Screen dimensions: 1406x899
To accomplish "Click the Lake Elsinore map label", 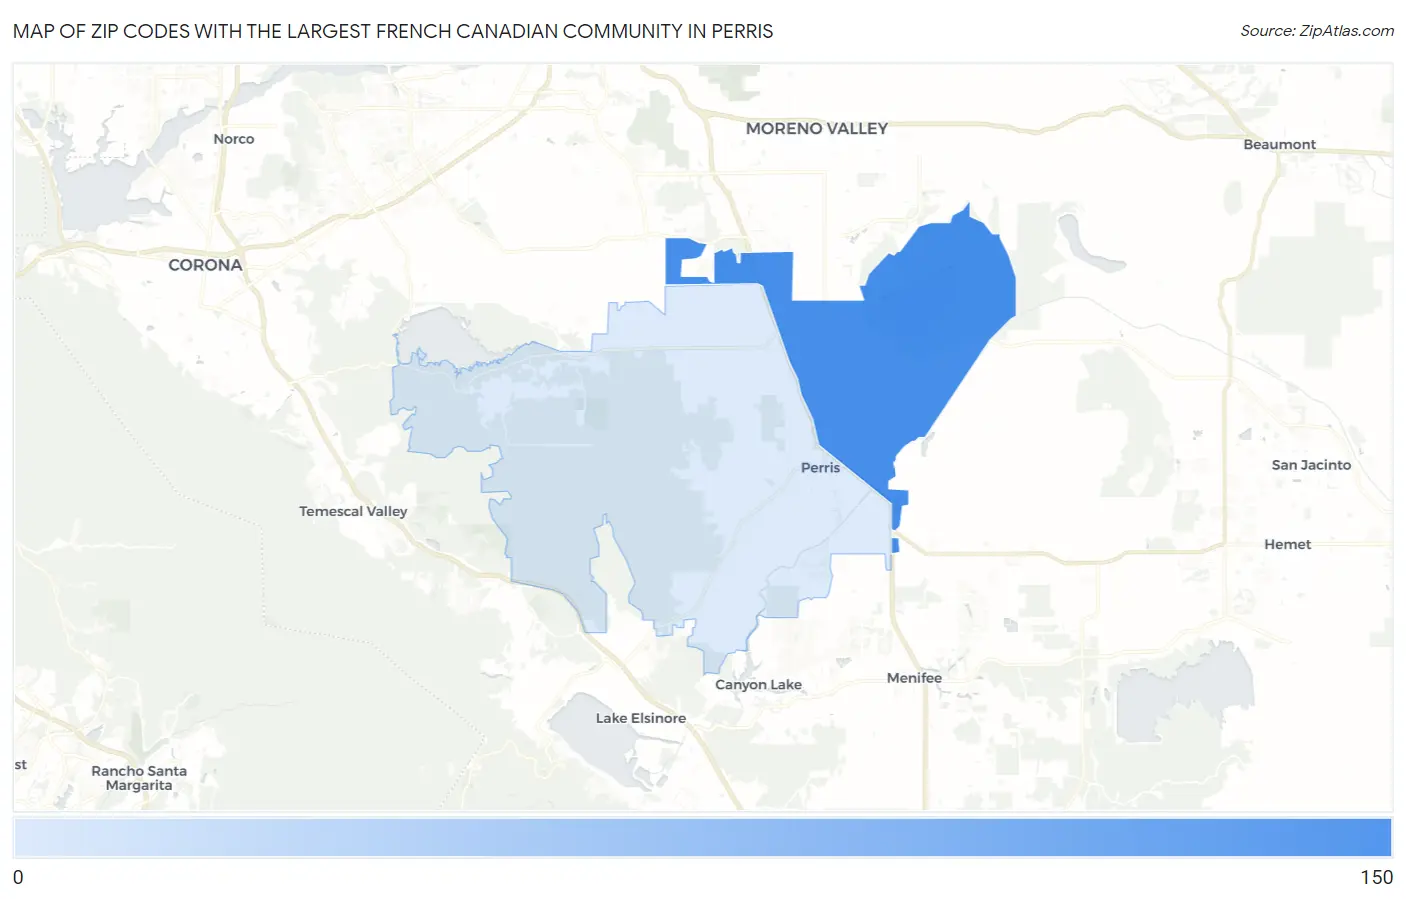I will click(x=641, y=718).
